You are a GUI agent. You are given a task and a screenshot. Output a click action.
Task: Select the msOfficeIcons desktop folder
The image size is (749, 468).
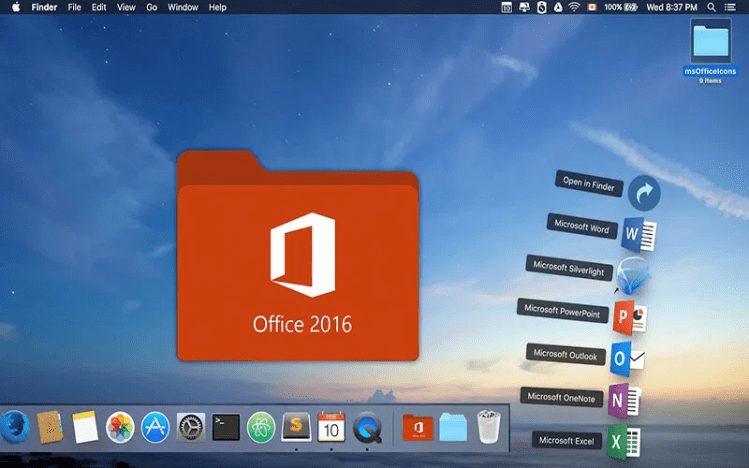(711, 43)
